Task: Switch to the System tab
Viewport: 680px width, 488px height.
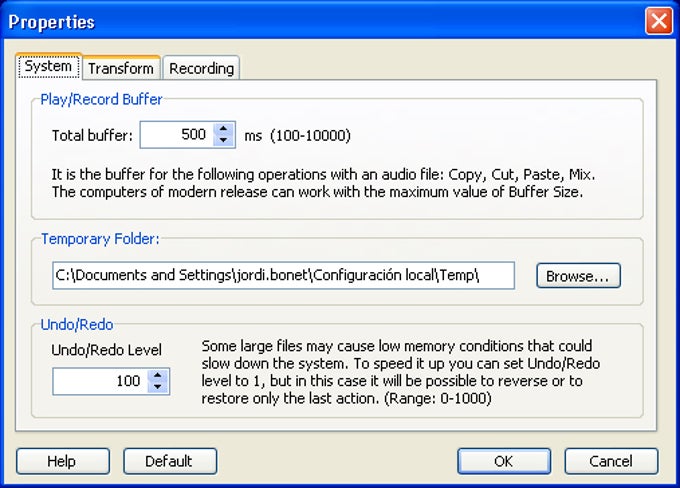Action: (x=49, y=66)
